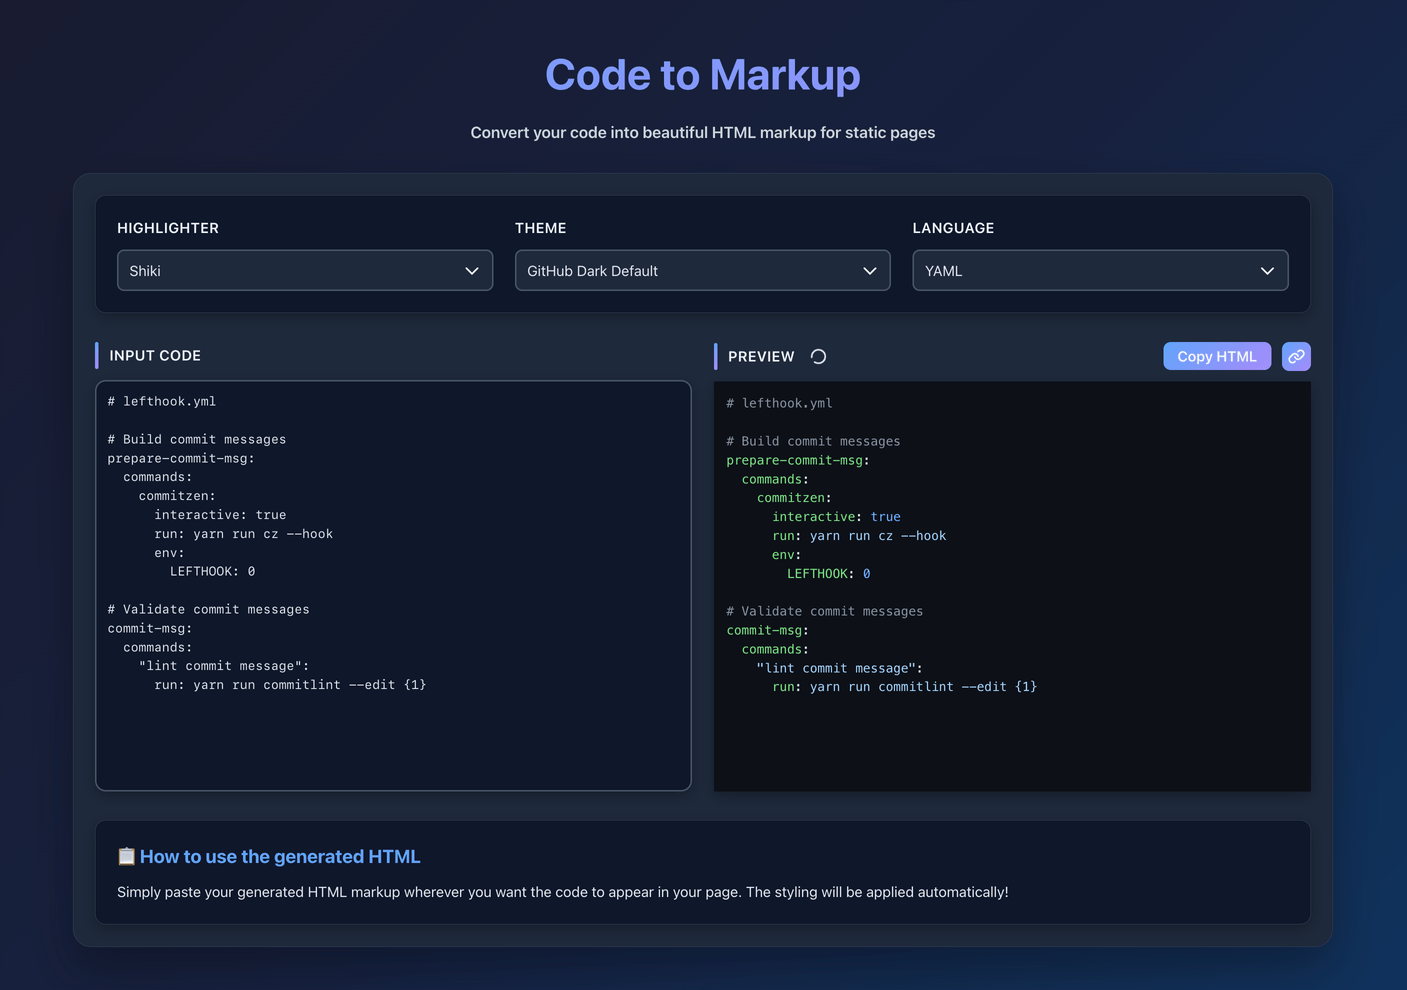The image size is (1407, 990).
Task: Click the interactive: true line in the preview
Action: click(x=836, y=516)
